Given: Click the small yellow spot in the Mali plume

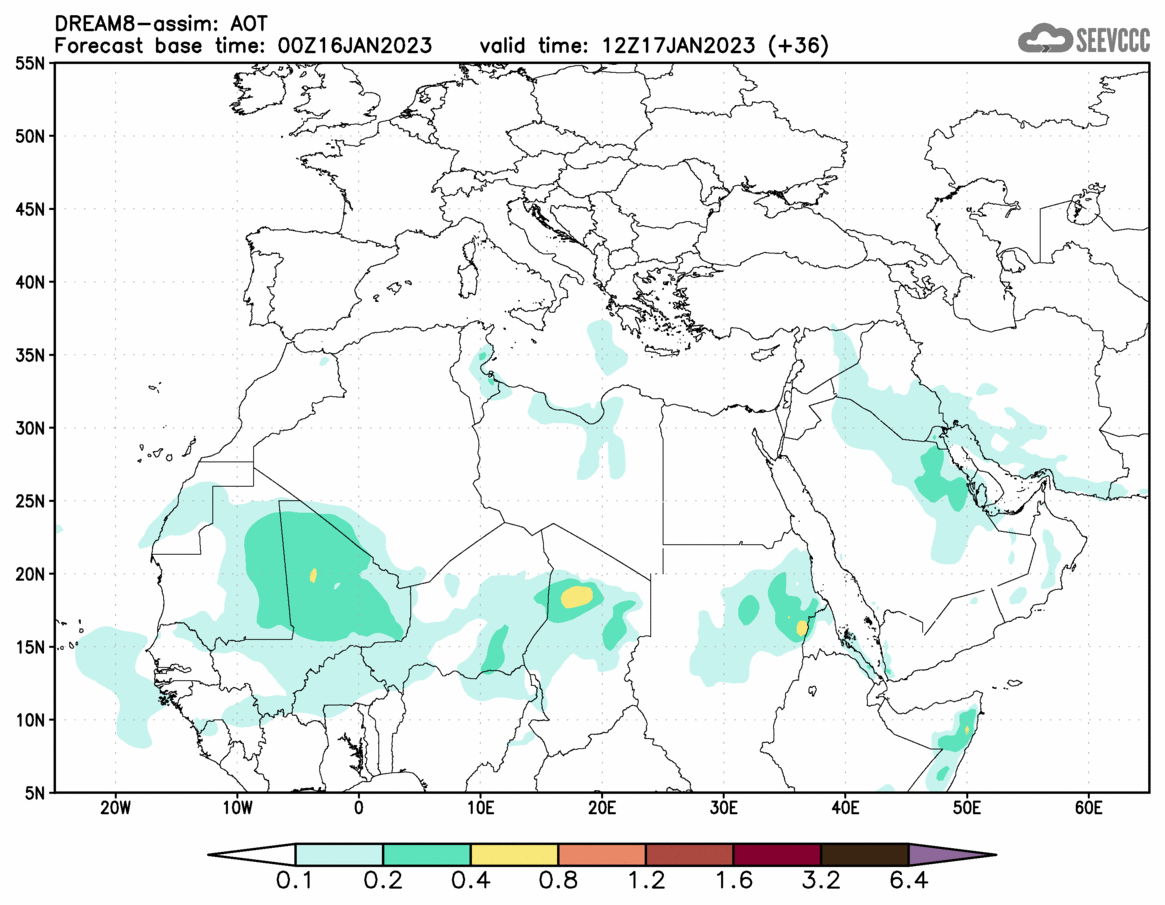Looking at the screenshot, I should pos(314,575).
